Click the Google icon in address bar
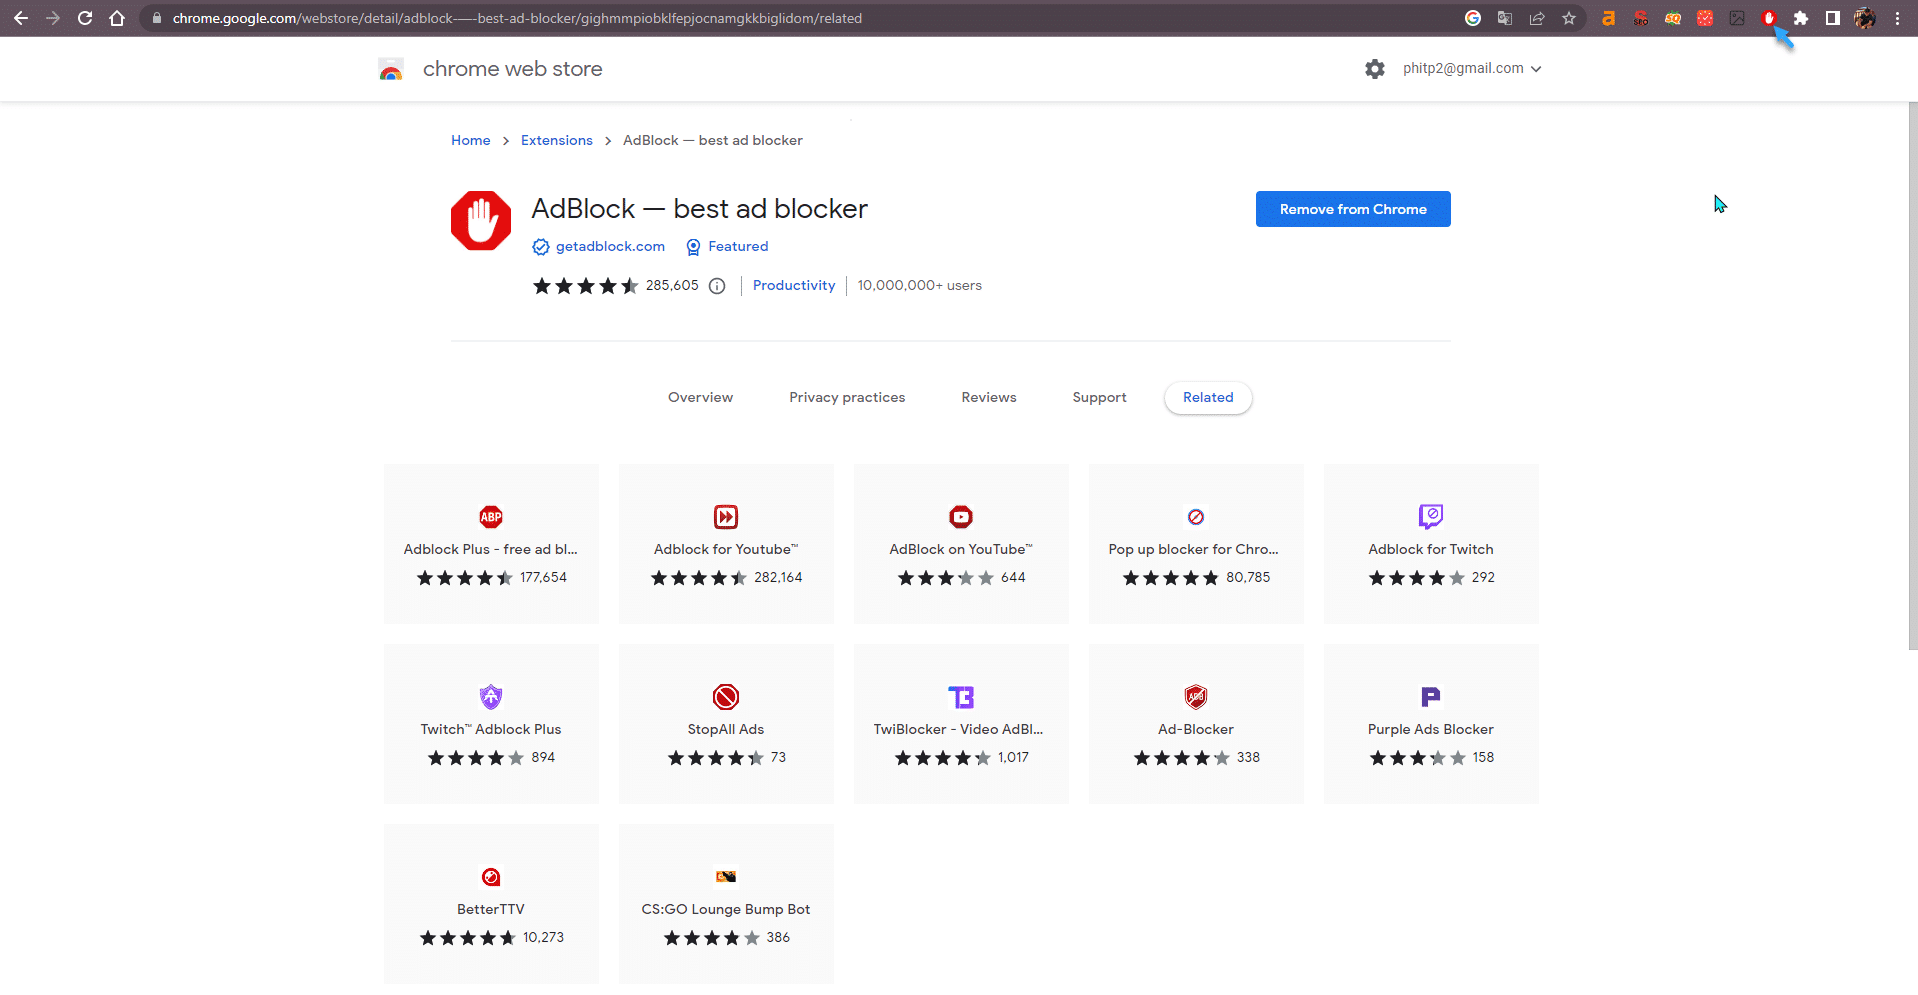The height and width of the screenshot is (995, 1918). pyautogui.click(x=1473, y=18)
